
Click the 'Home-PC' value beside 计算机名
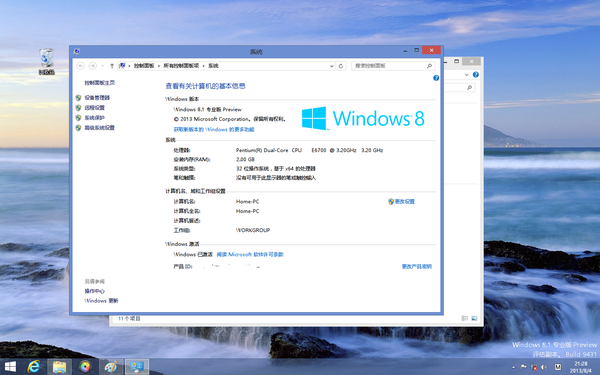point(247,201)
